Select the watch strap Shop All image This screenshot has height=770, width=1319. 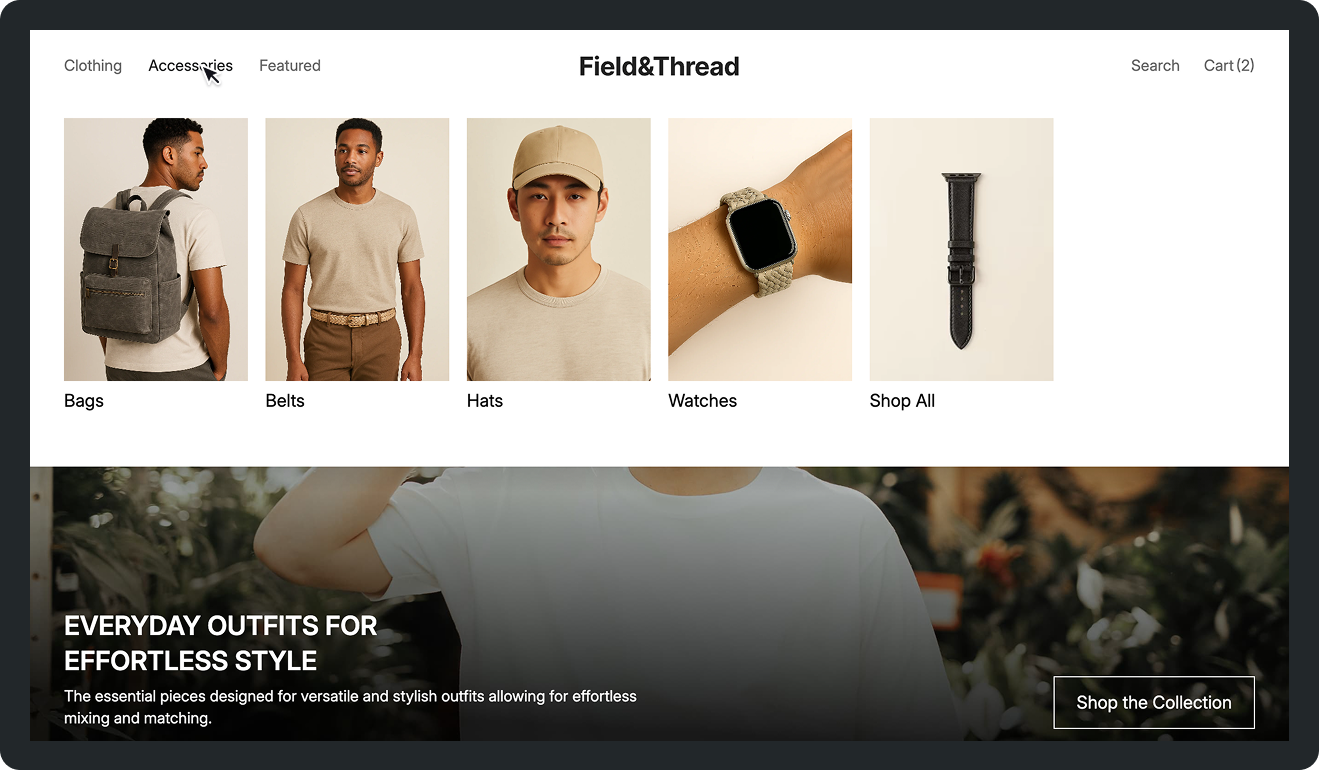click(961, 249)
